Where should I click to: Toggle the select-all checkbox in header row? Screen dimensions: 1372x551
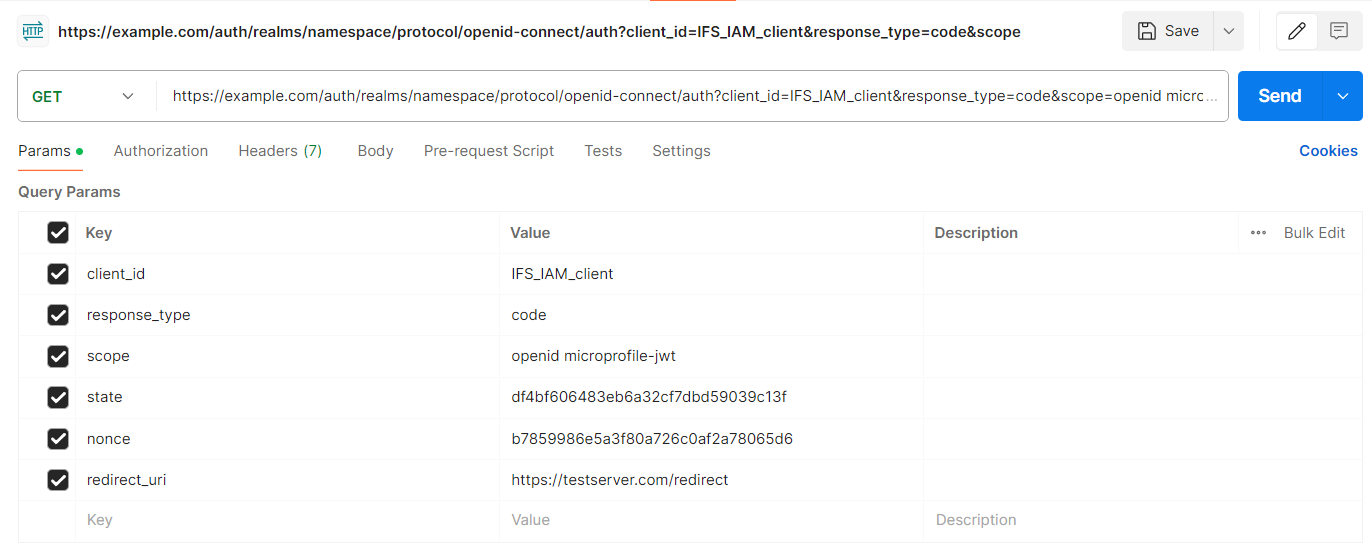58,233
